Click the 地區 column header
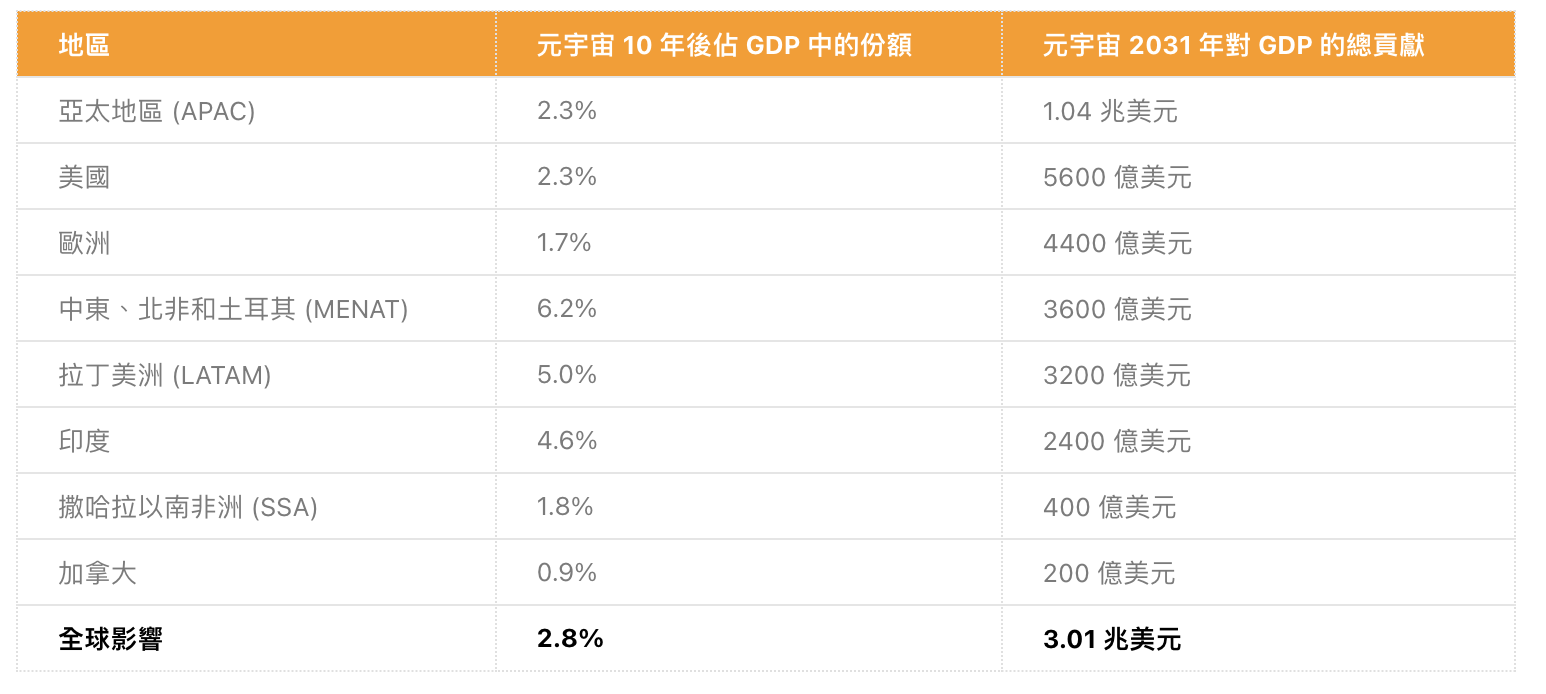 tap(84, 45)
